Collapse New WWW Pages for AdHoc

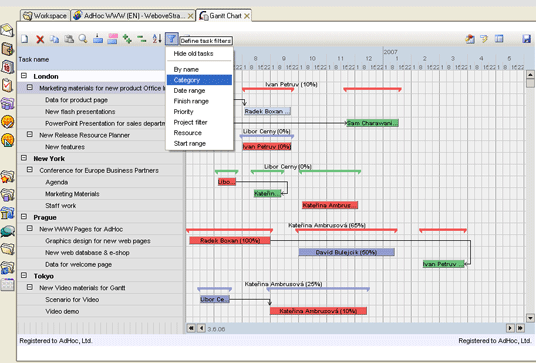point(30,228)
